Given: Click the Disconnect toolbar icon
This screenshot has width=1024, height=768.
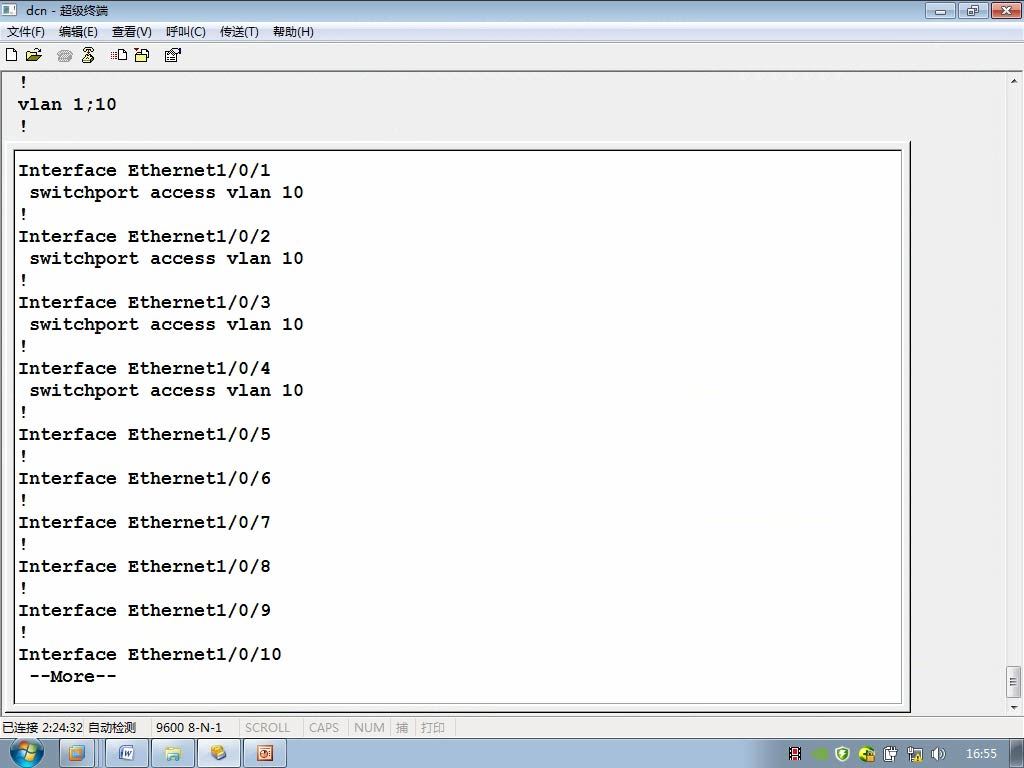Looking at the screenshot, I should (x=88, y=55).
